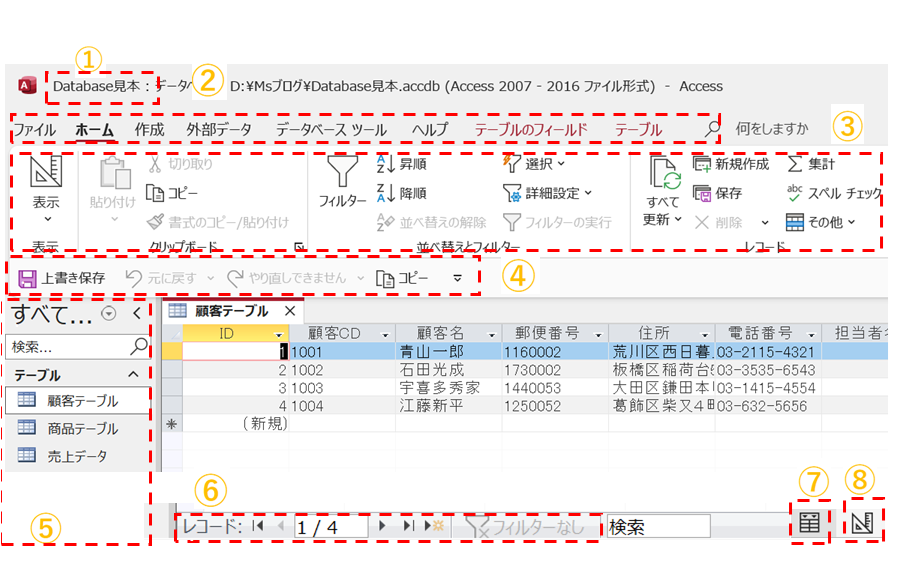Image resolution: width=900 pixels, height=577 pixels.
Task: Click the 集計 totals sigma icon
Action: pos(795,164)
